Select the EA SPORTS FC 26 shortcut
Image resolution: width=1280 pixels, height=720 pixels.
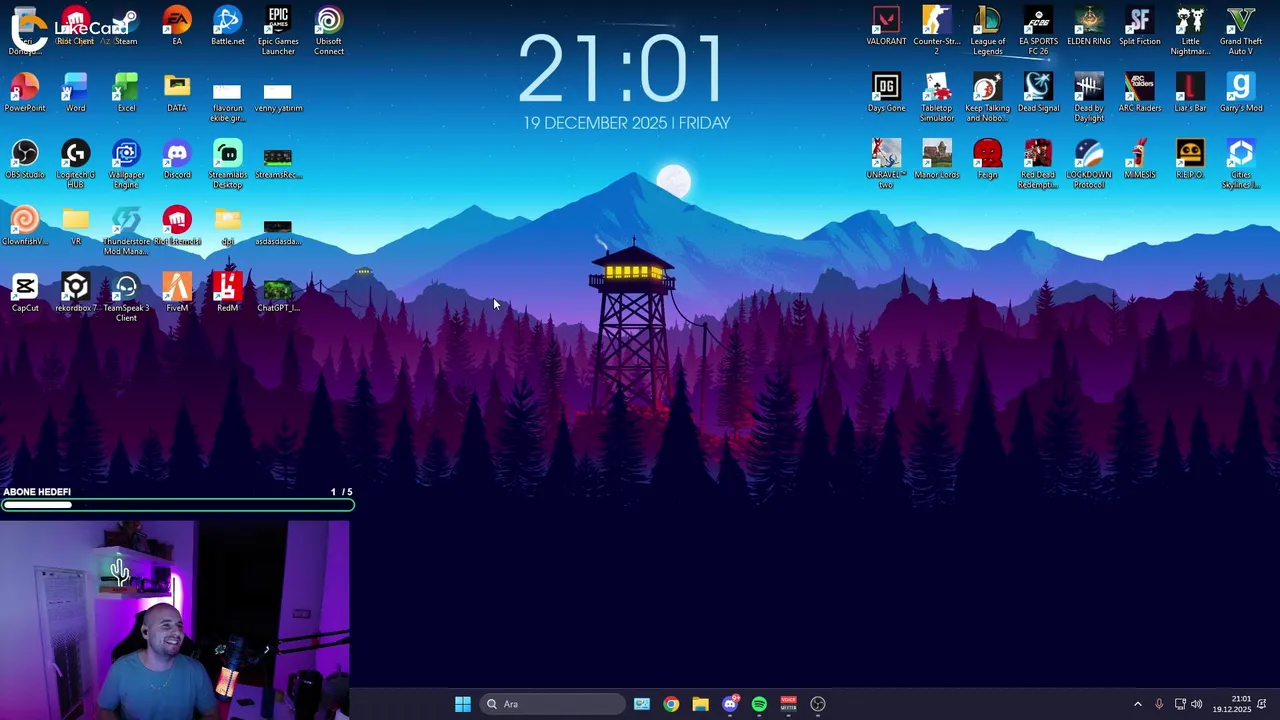tap(1038, 31)
